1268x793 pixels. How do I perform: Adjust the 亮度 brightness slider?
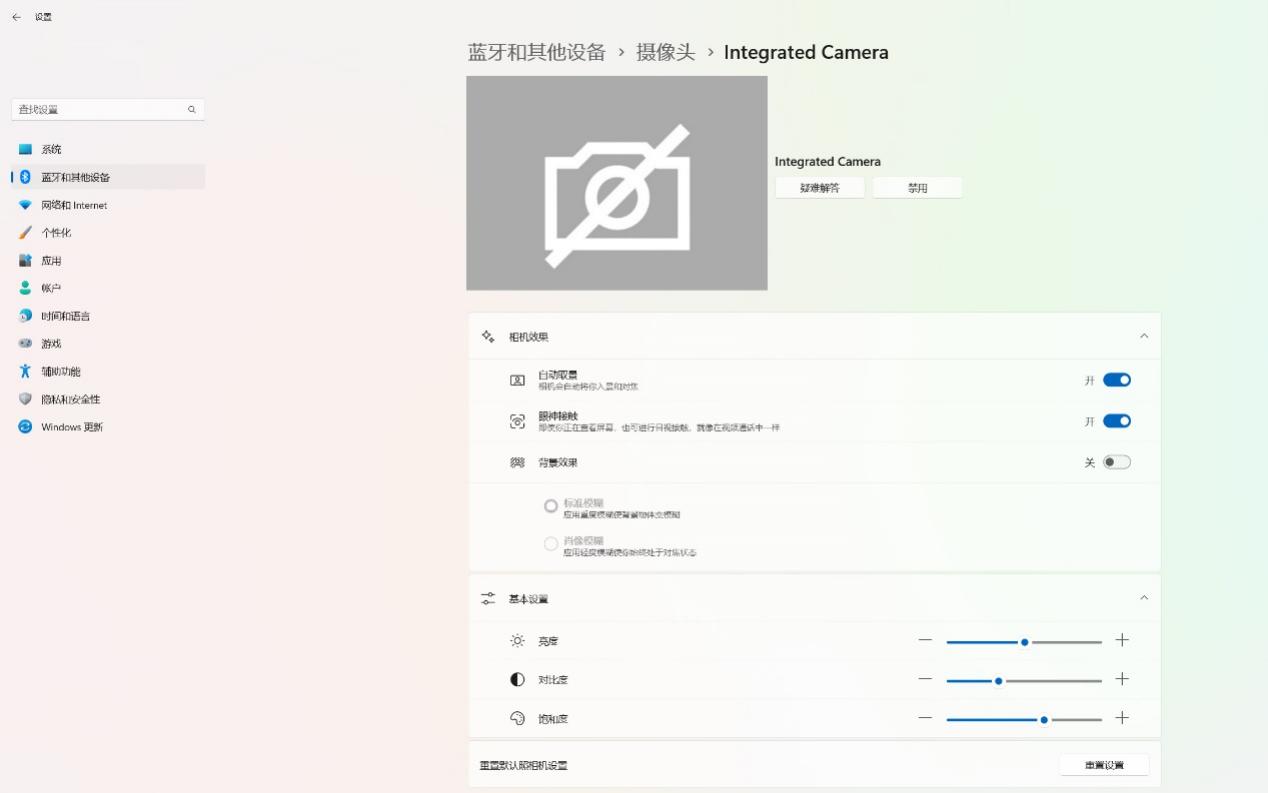click(x=1024, y=641)
